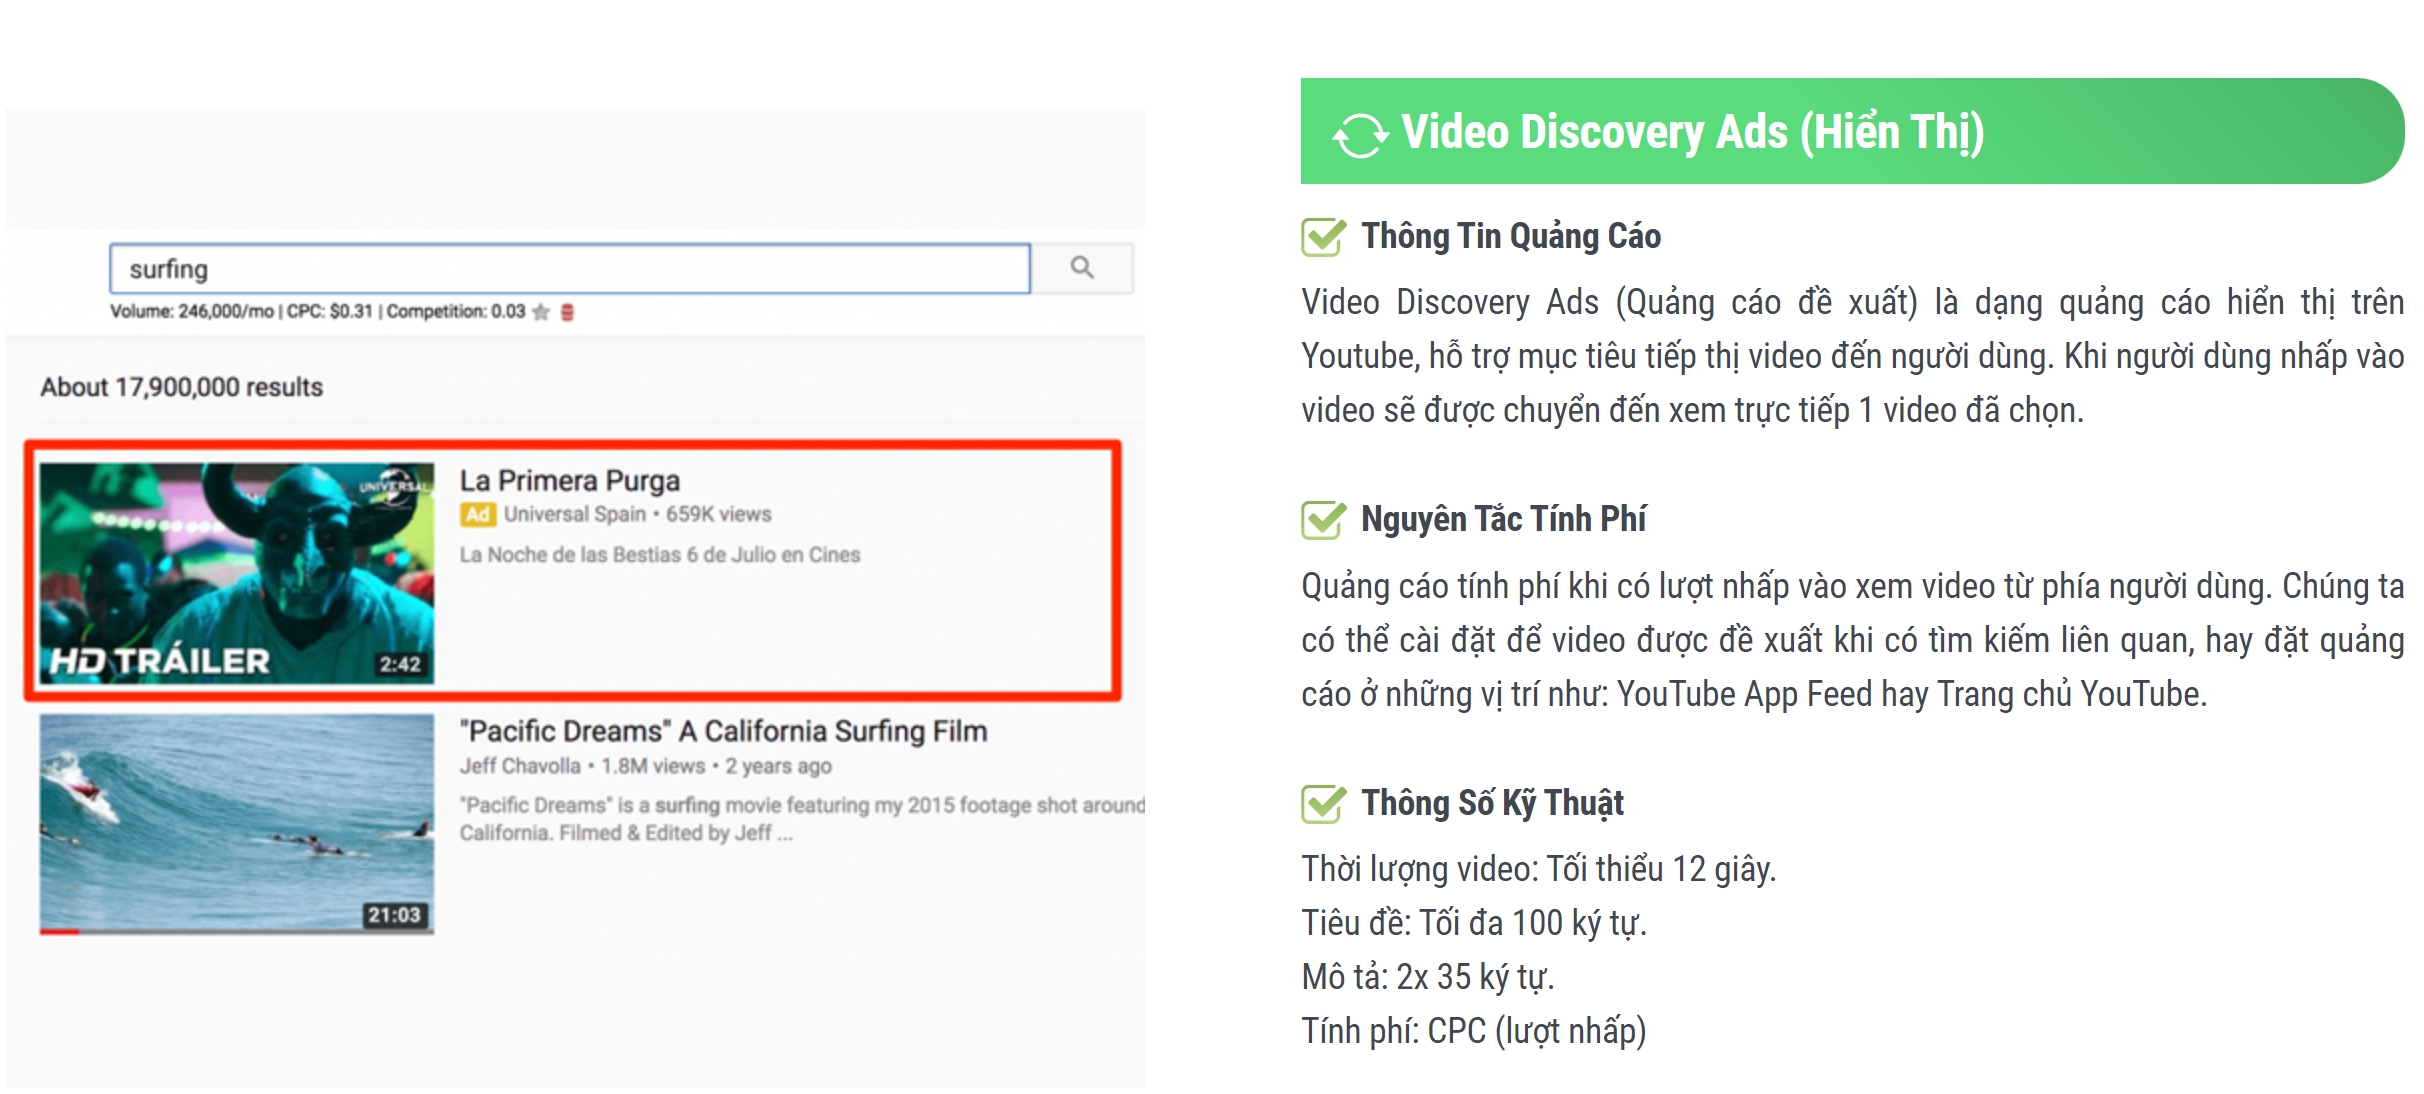Click the Video Discovery Ads green banner
Image resolution: width=2424 pixels, height=1094 pixels.
(x=1850, y=131)
